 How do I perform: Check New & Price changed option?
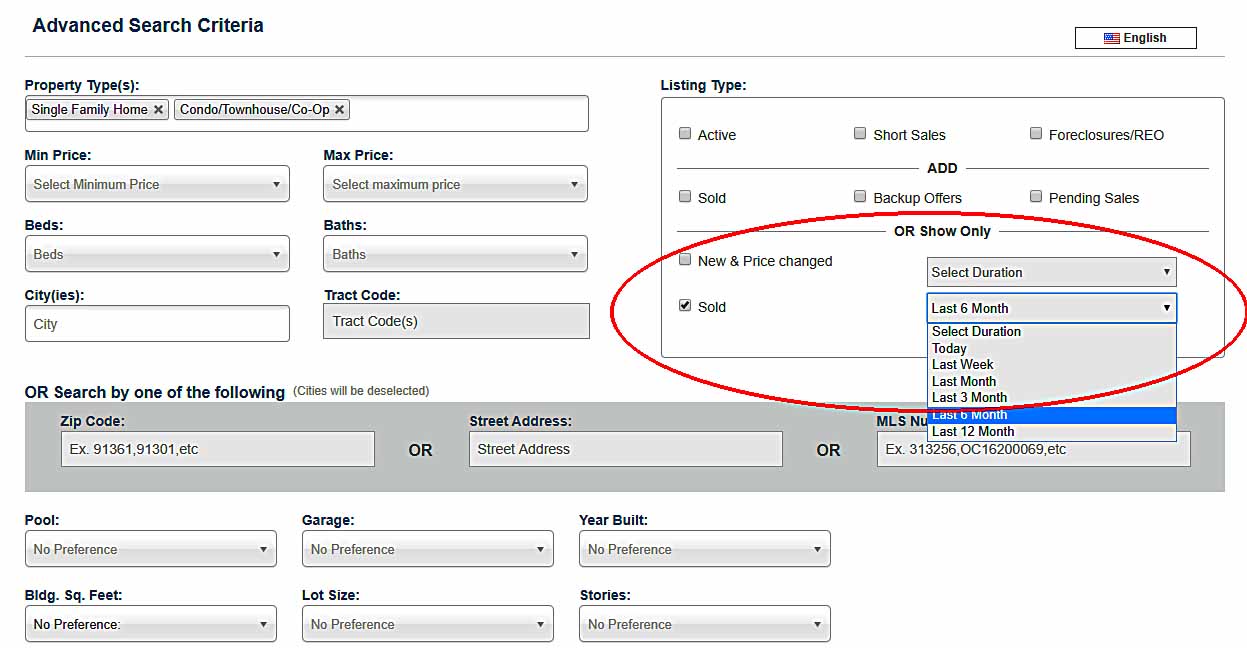point(685,260)
